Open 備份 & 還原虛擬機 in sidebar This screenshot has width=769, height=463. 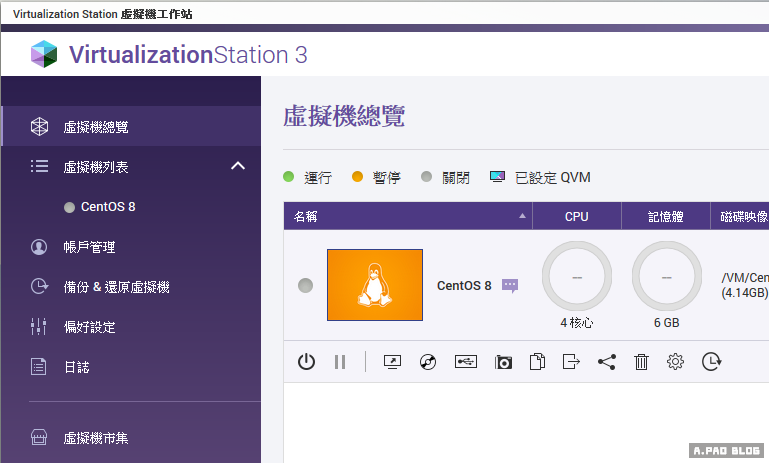116,287
